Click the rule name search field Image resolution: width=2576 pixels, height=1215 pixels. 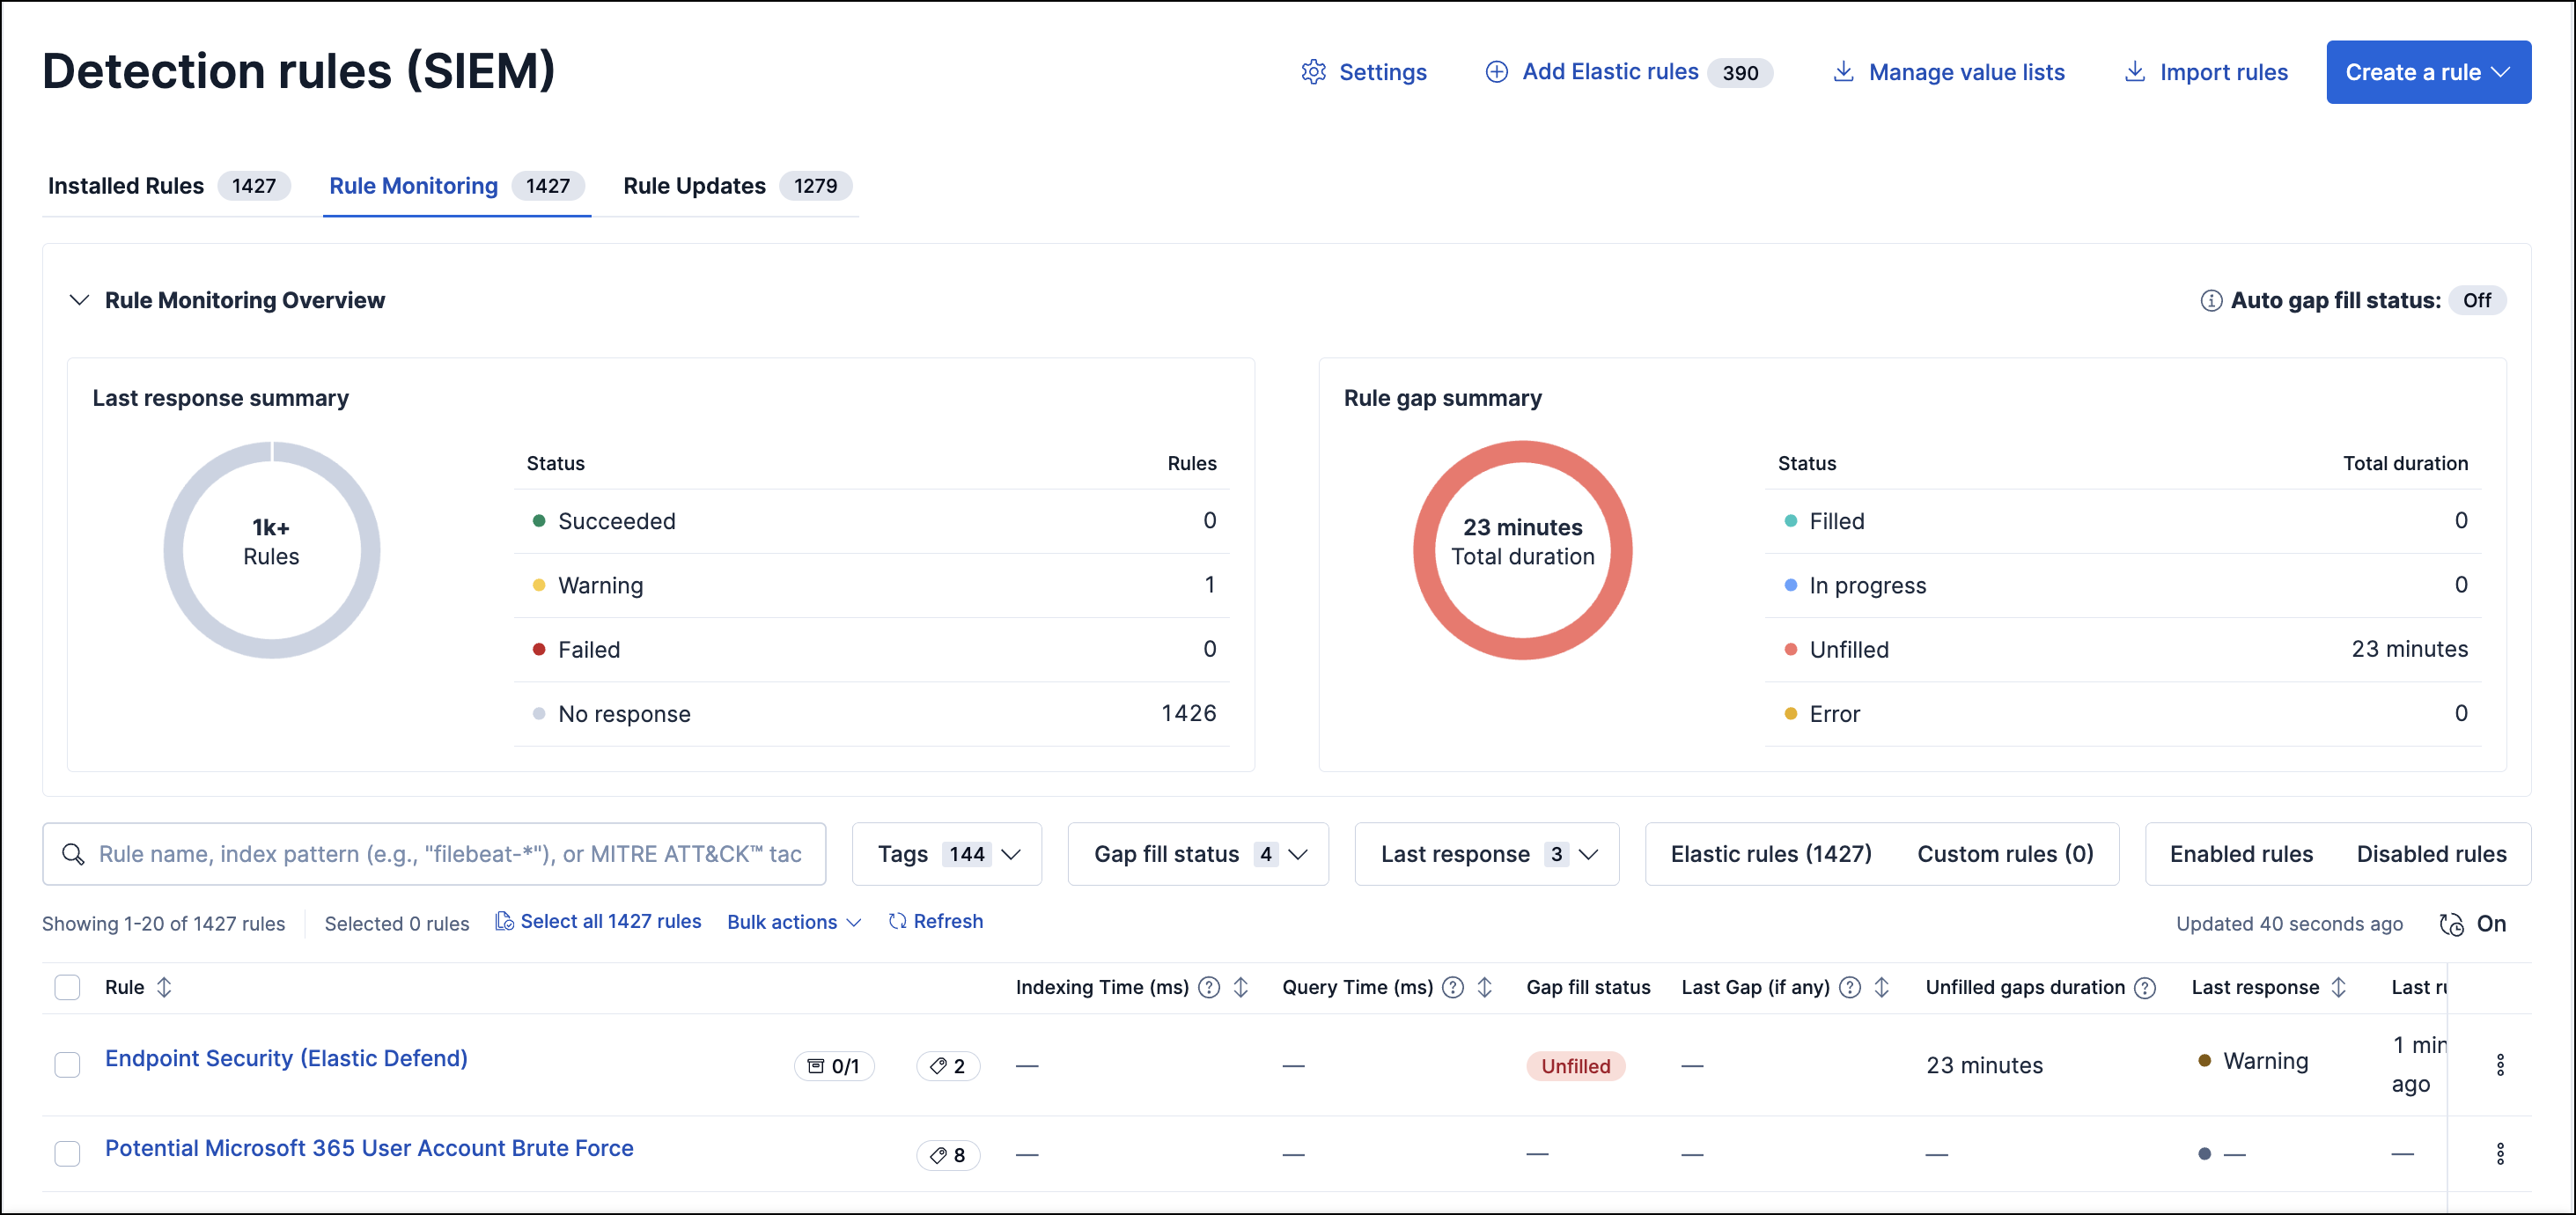click(449, 854)
